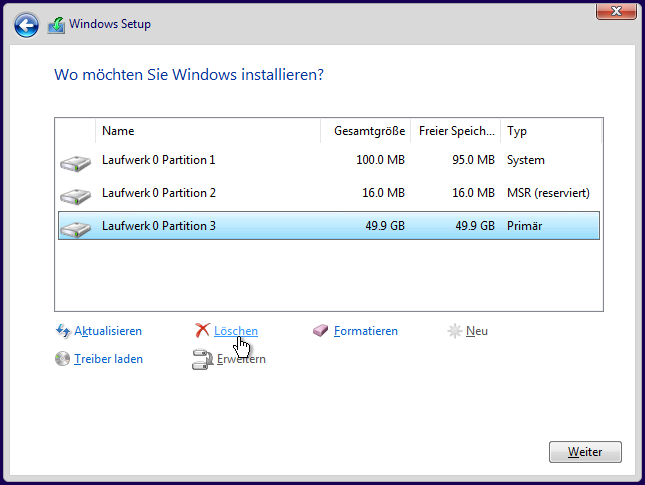Click the red X Löschen icon
The width and height of the screenshot is (645, 485).
[x=202, y=330]
